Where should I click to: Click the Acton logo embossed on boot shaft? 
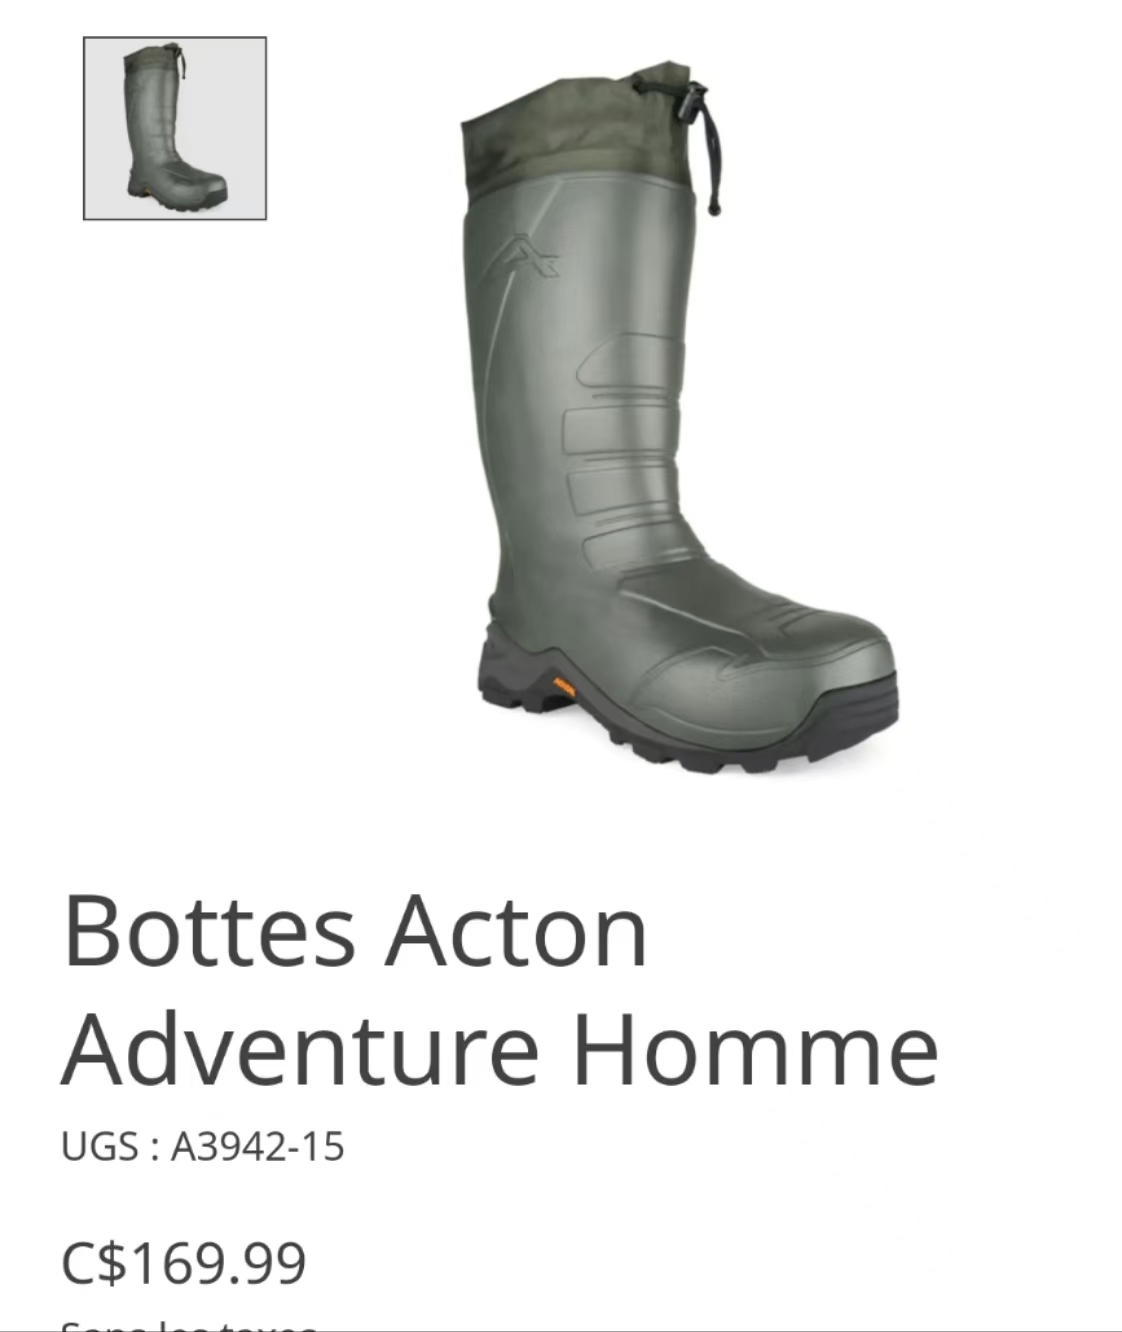522,256
